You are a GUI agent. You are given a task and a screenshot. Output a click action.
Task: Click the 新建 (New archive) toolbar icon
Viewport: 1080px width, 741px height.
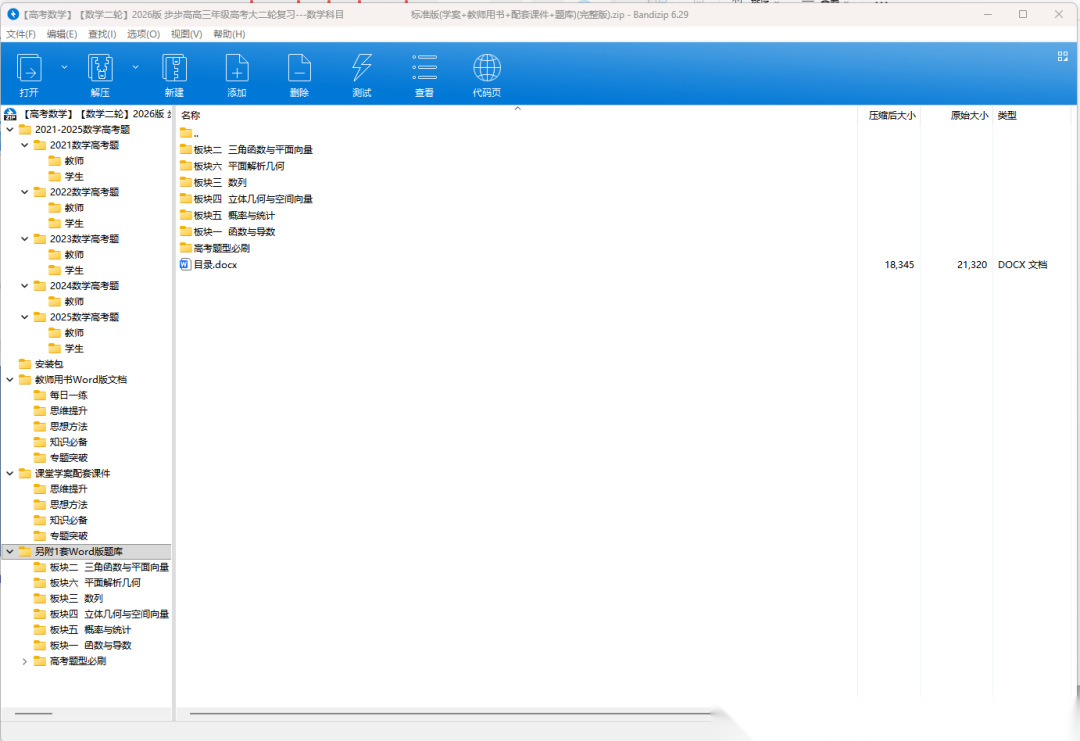click(174, 69)
